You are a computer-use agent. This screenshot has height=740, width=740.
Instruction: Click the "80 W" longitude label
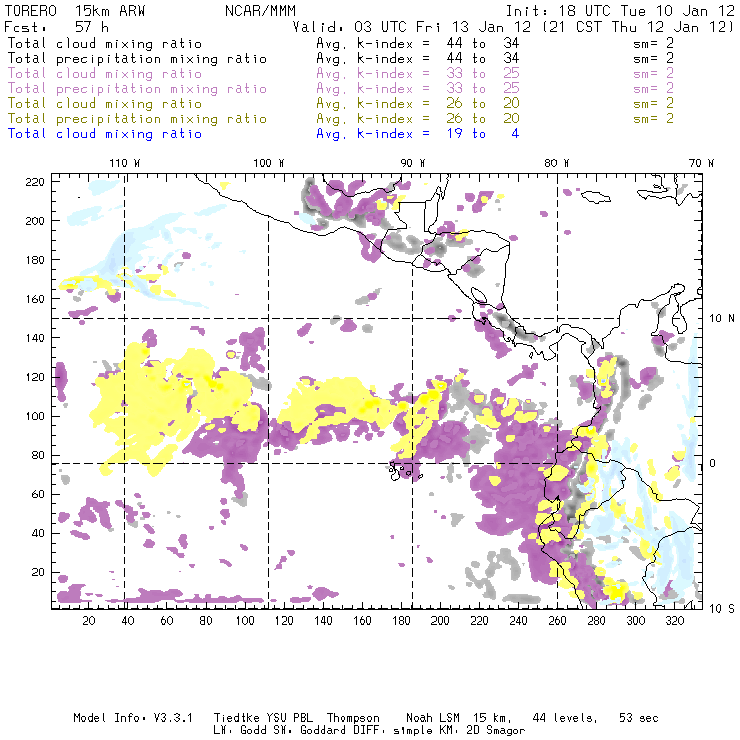tap(556, 163)
